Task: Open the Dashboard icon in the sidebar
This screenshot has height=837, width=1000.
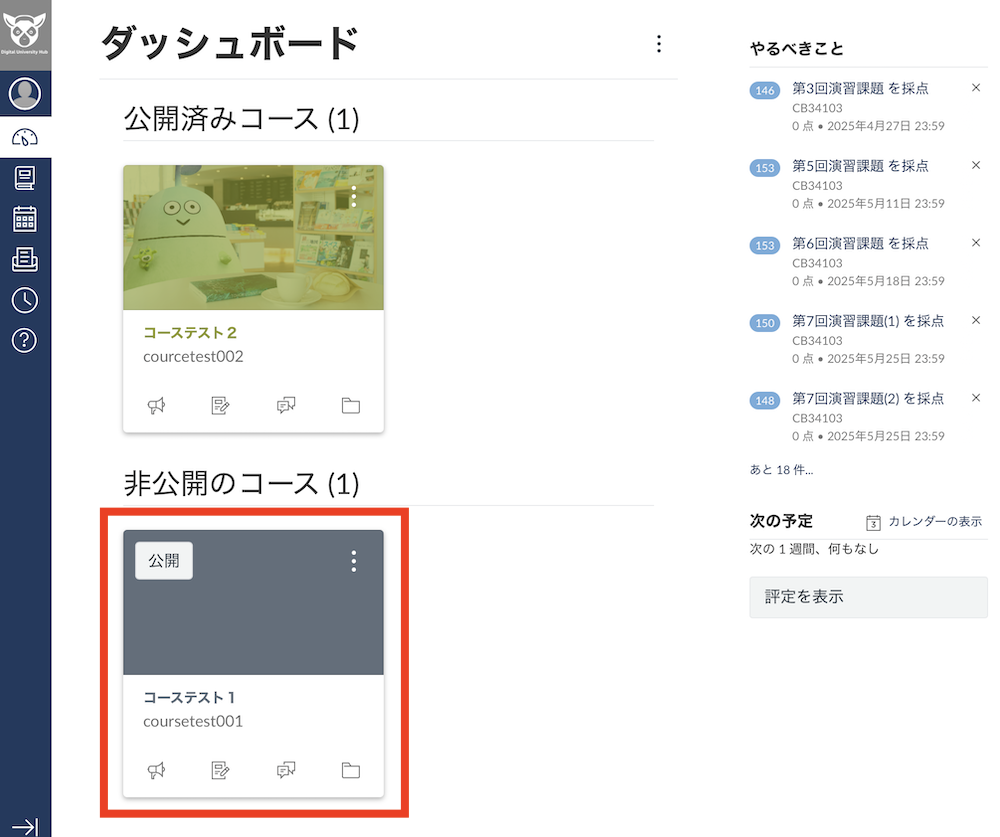Action: click(x=26, y=138)
